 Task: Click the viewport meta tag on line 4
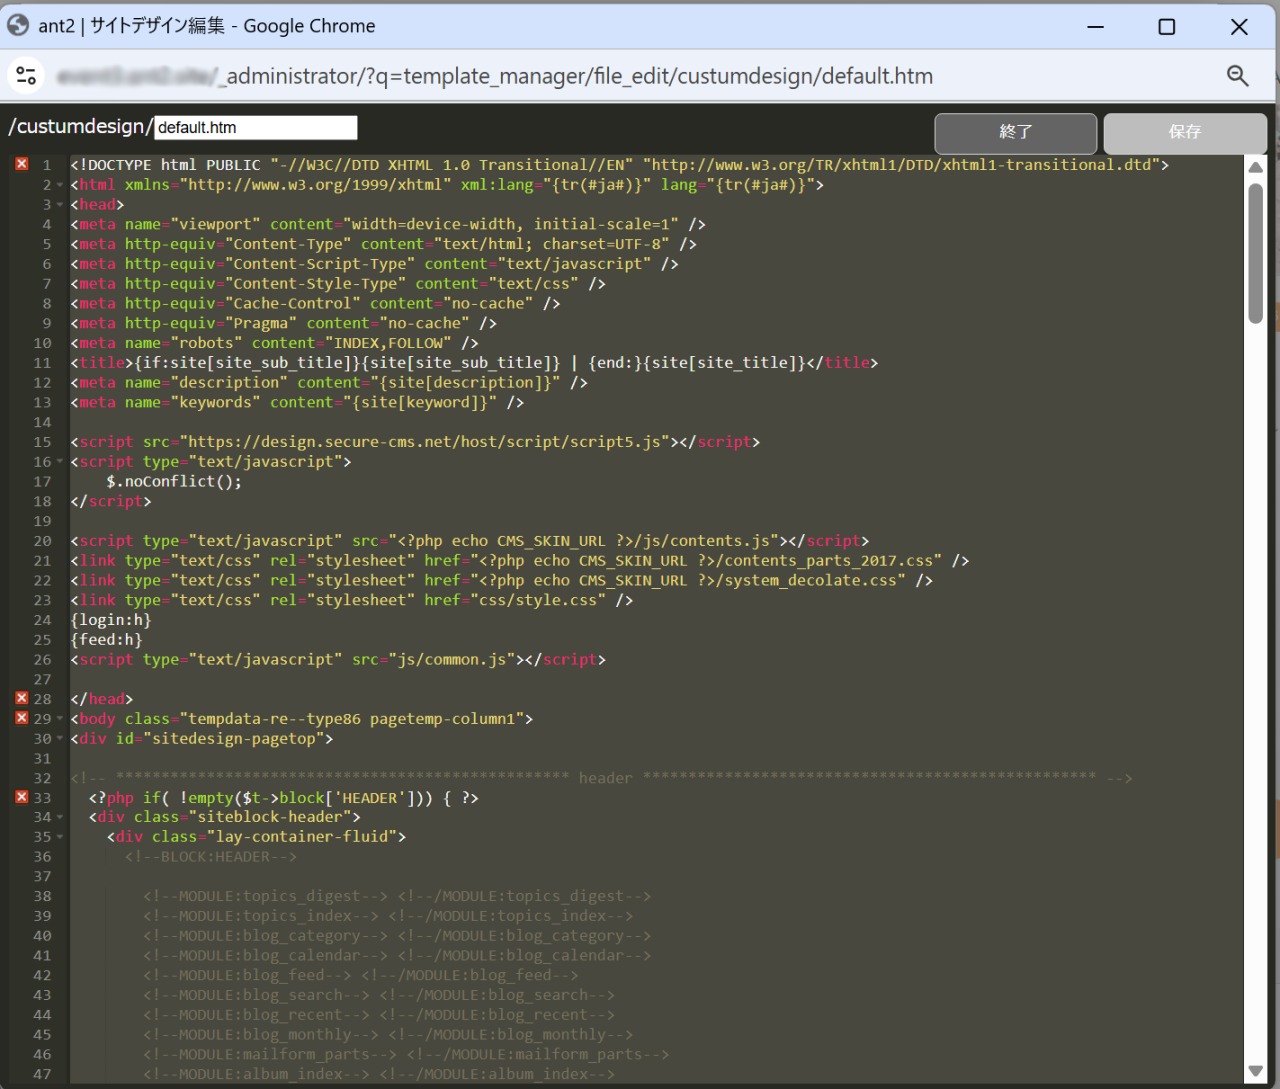pos(388,224)
